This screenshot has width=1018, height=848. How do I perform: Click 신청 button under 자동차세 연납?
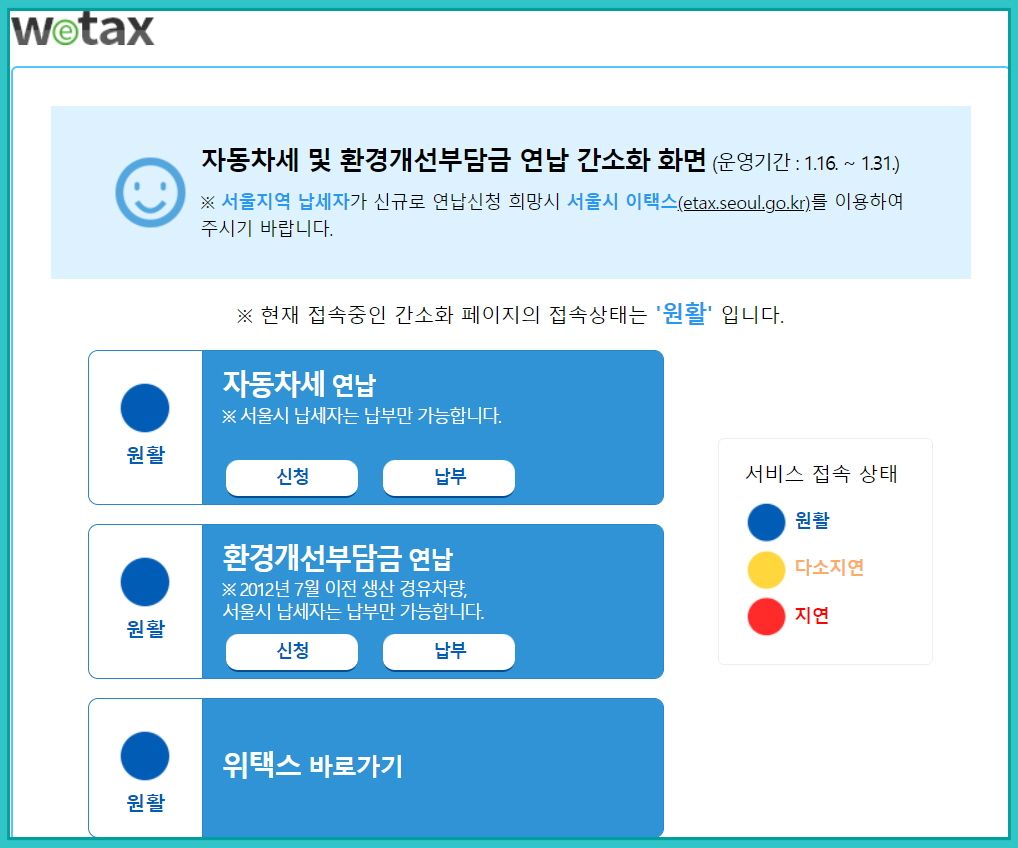point(292,477)
